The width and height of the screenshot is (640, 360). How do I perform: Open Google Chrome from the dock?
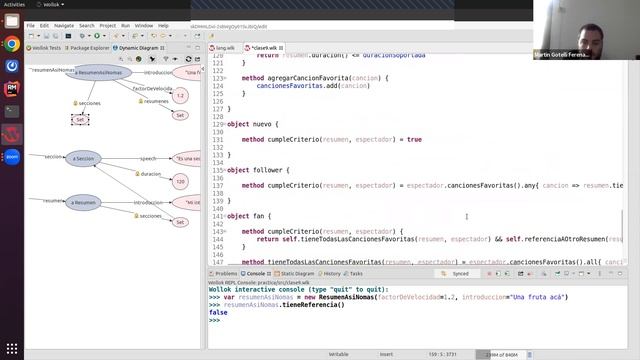point(12,44)
